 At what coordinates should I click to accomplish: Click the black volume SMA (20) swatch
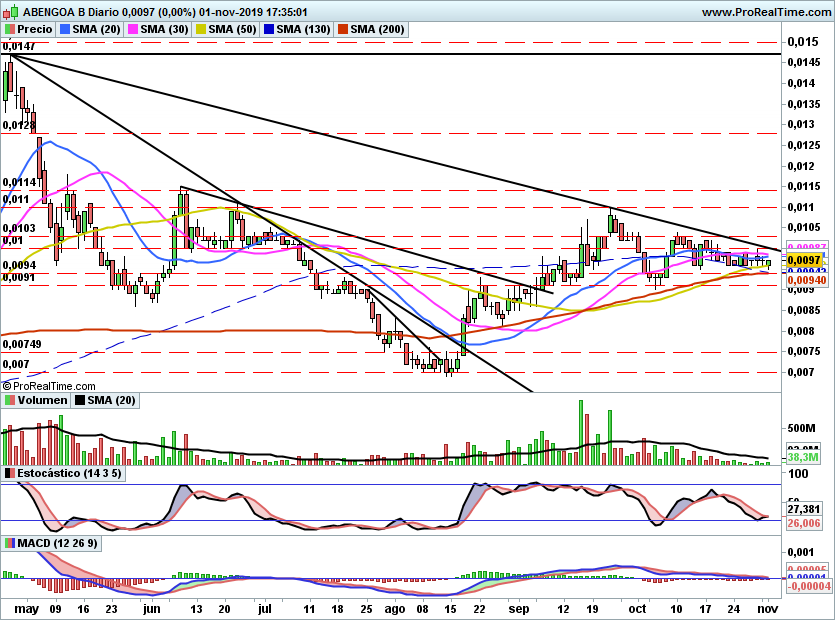(x=80, y=400)
